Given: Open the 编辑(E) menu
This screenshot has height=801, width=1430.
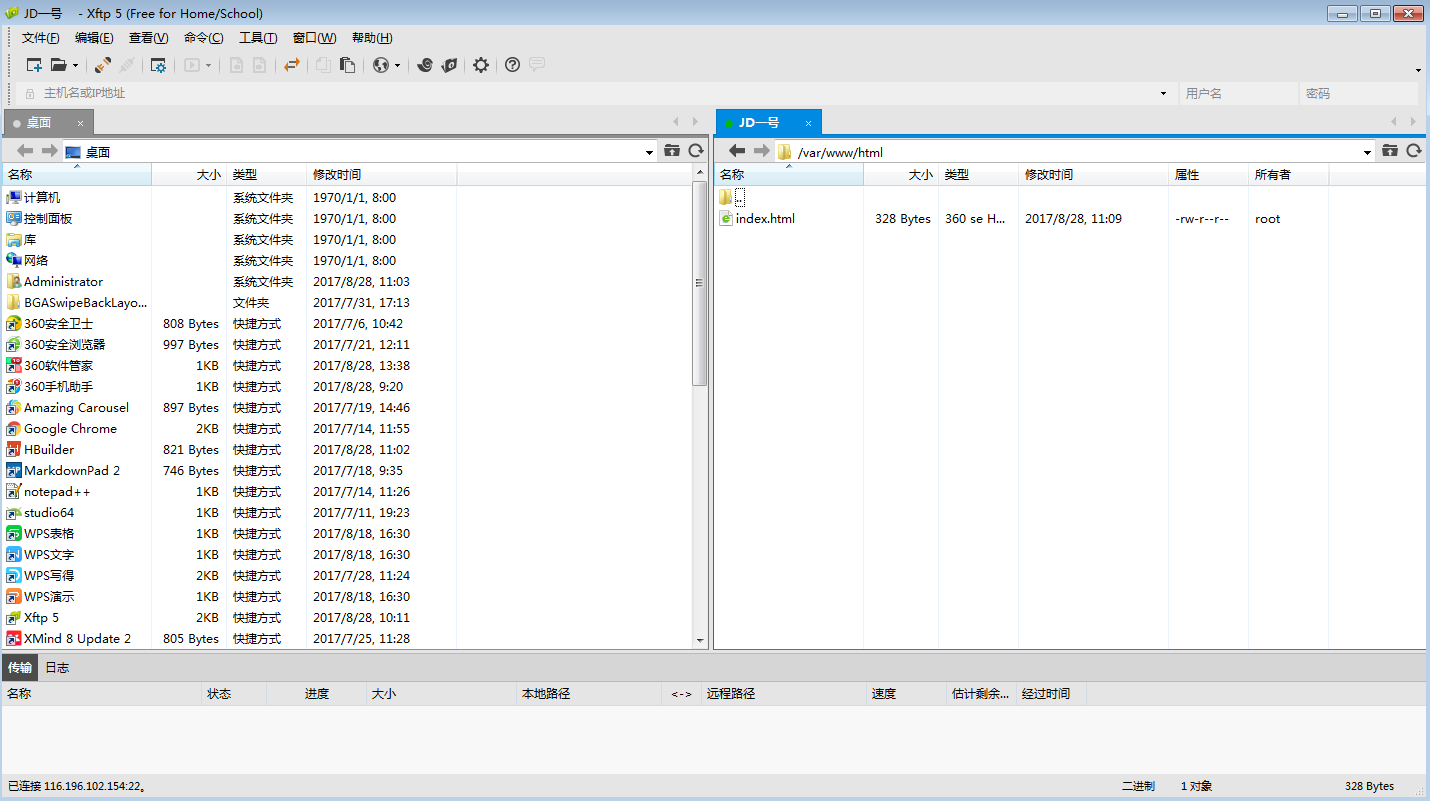Looking at the screenshot, I should [94, 38].
